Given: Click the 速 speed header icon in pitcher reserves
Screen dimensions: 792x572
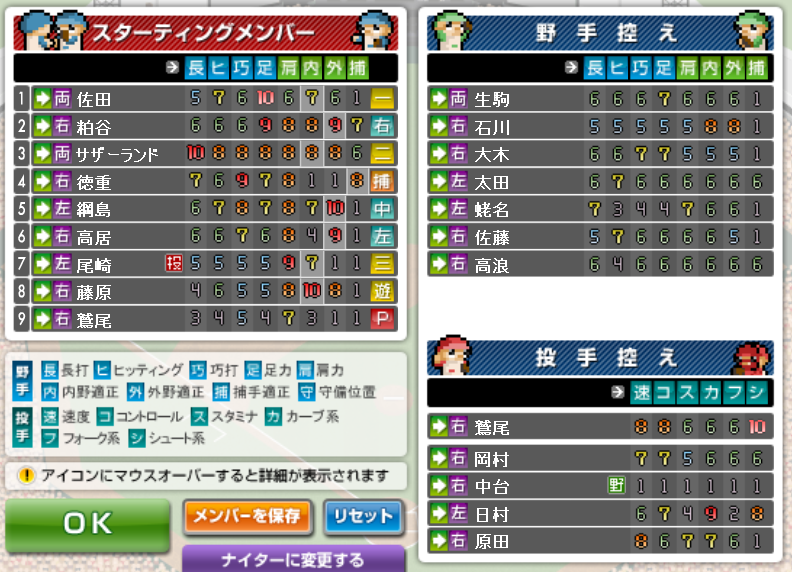Looking at the screenshot, I should (641, 392).
